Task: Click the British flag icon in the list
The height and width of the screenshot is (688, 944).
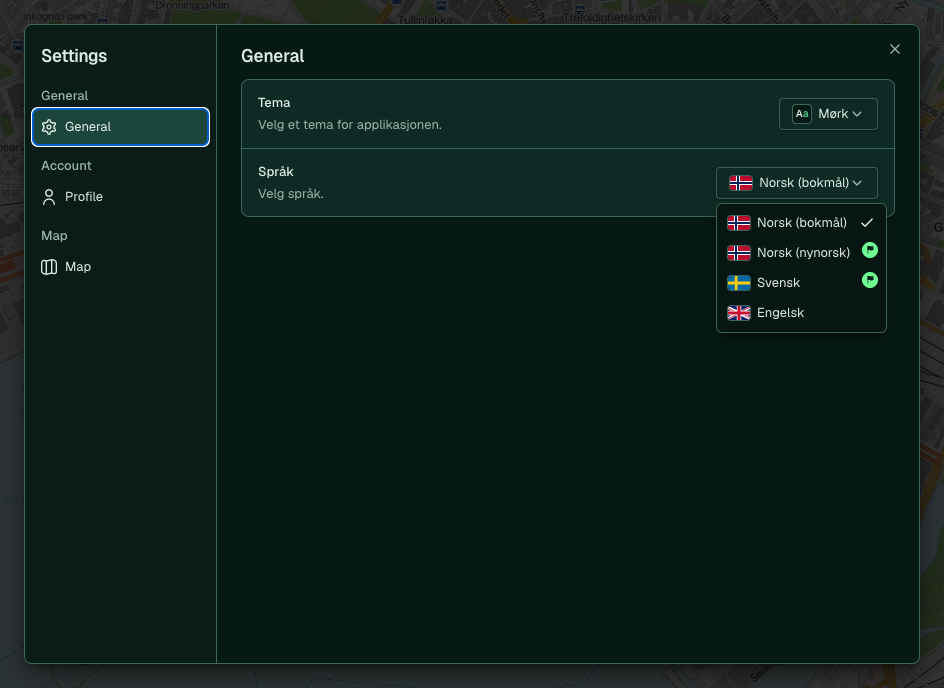Action: [x=739, y=313]
